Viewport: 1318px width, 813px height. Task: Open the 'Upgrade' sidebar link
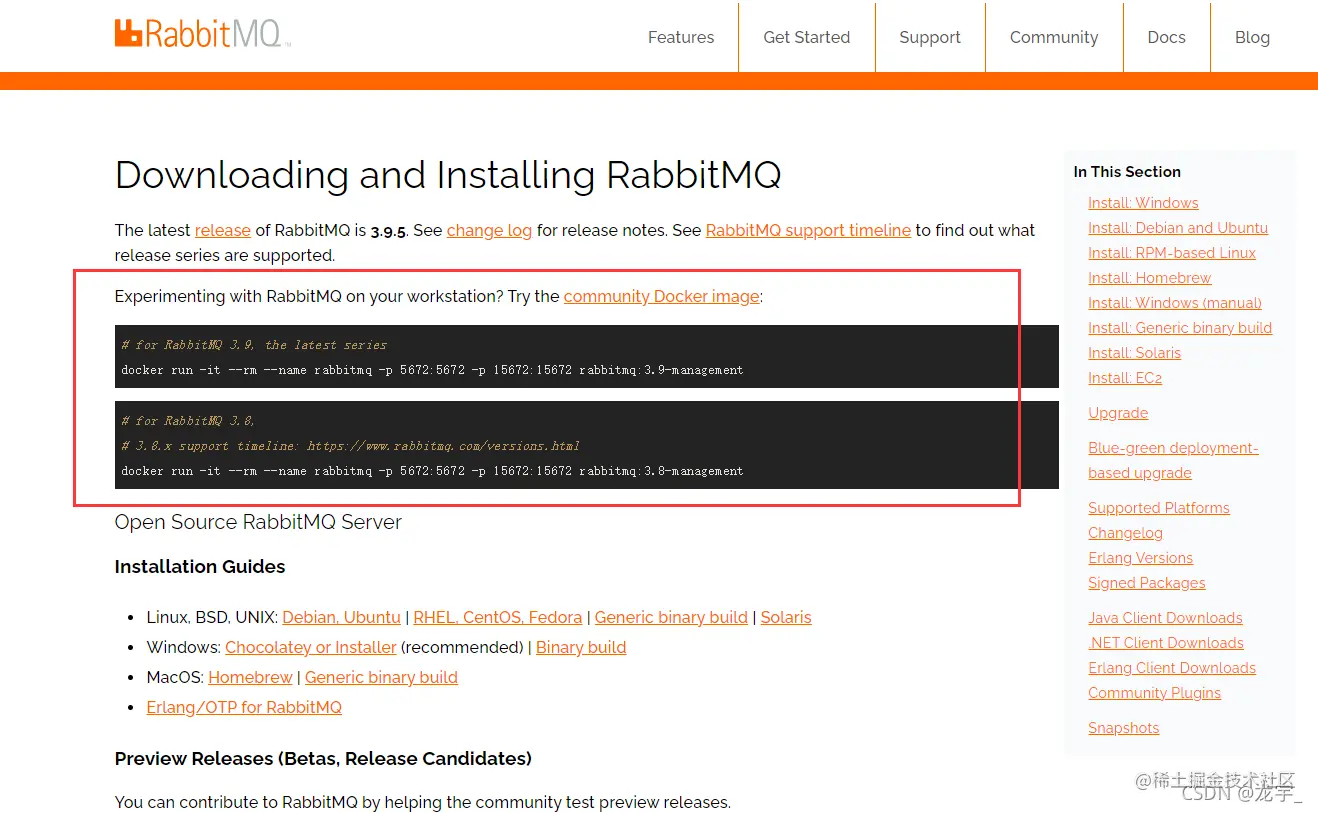1118,413
